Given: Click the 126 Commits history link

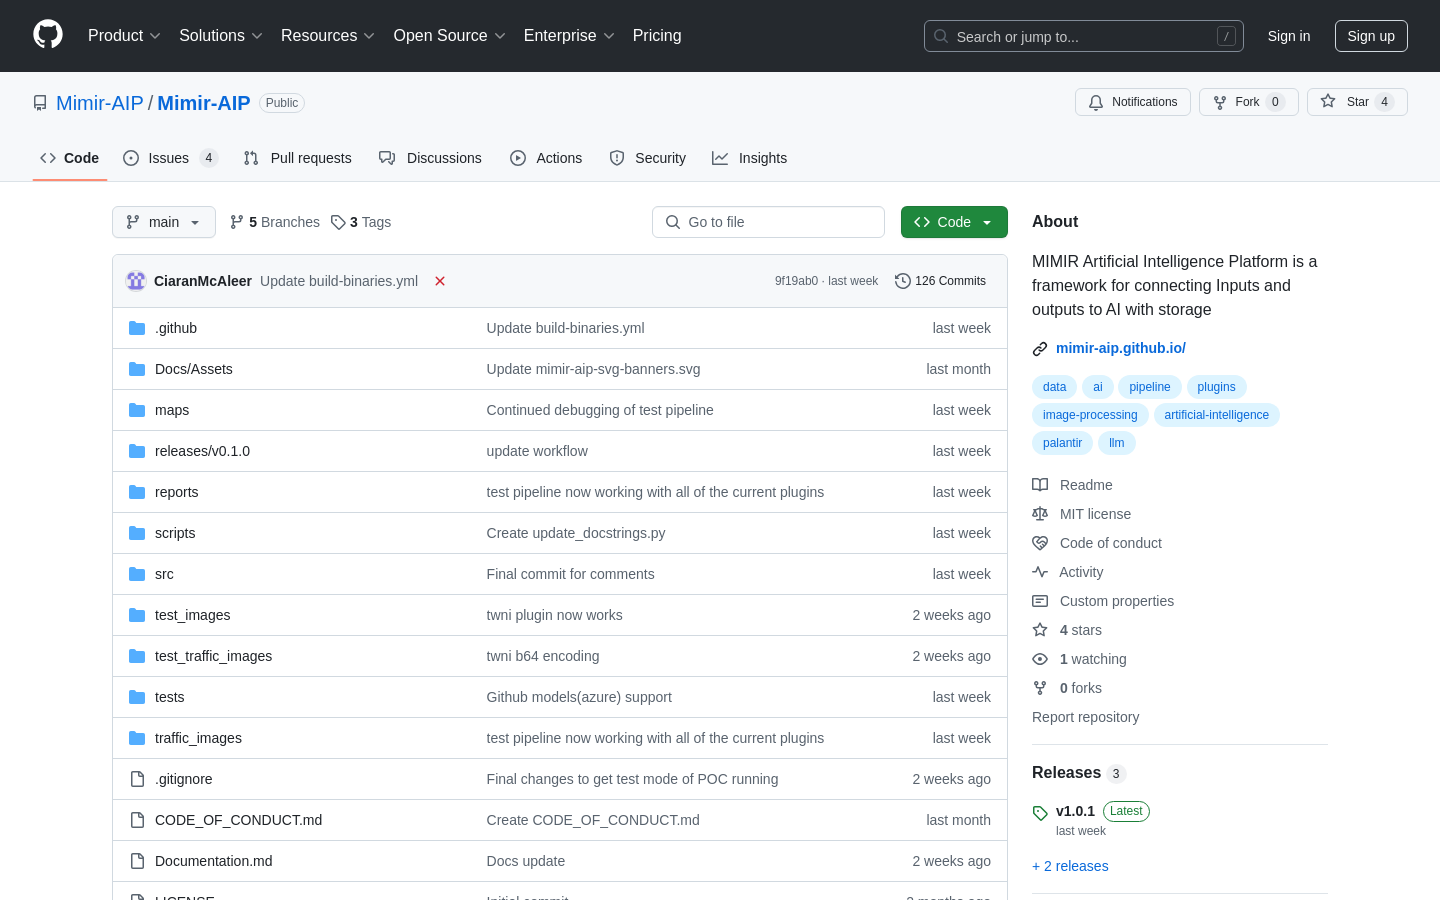Looking at the screenshot, I should (940, 281).
